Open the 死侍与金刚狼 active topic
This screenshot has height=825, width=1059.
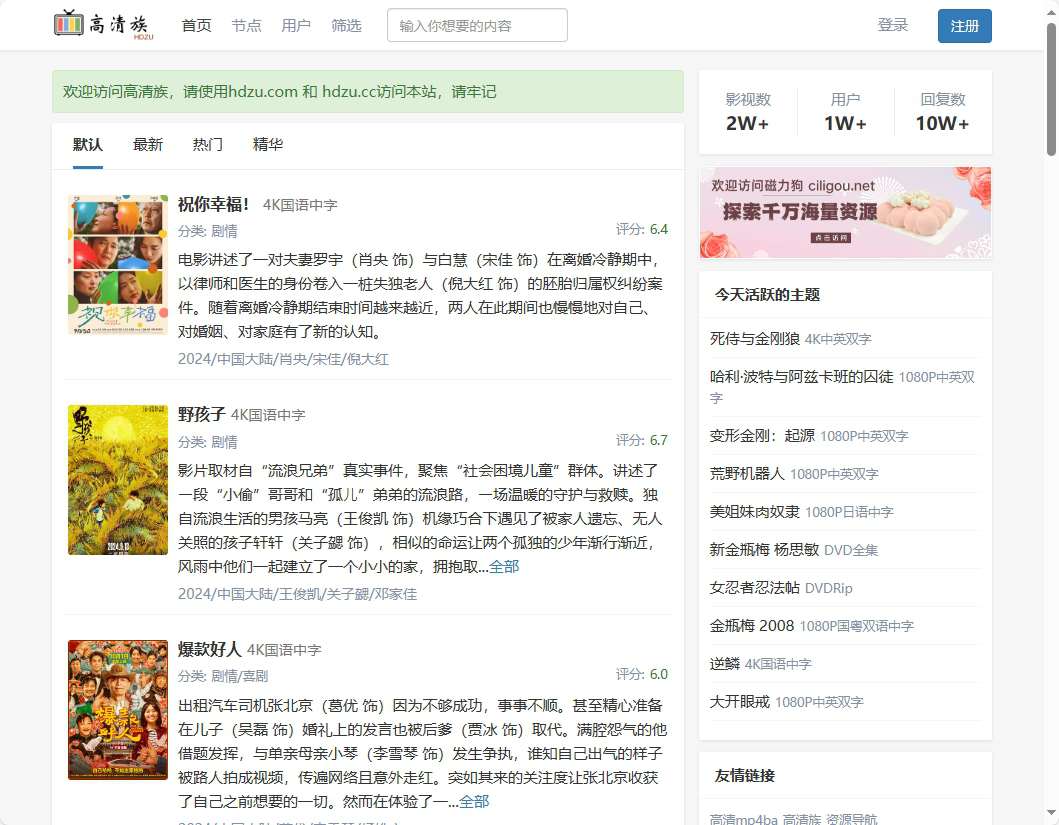click(755, 338)
